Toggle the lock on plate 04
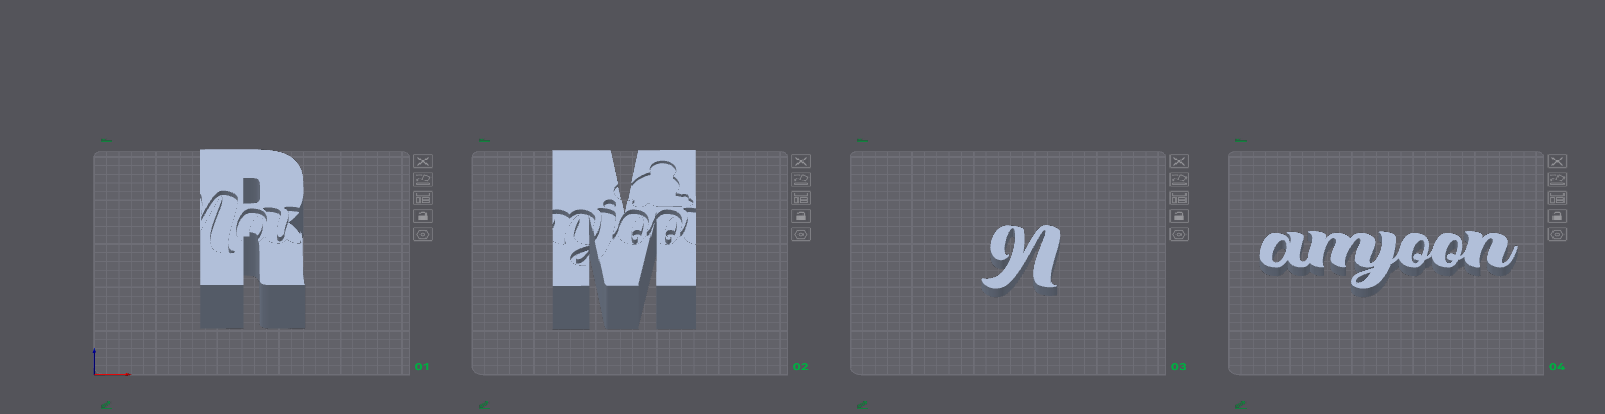Viewport: 1605px width, 414px height. click(1557, 216)
